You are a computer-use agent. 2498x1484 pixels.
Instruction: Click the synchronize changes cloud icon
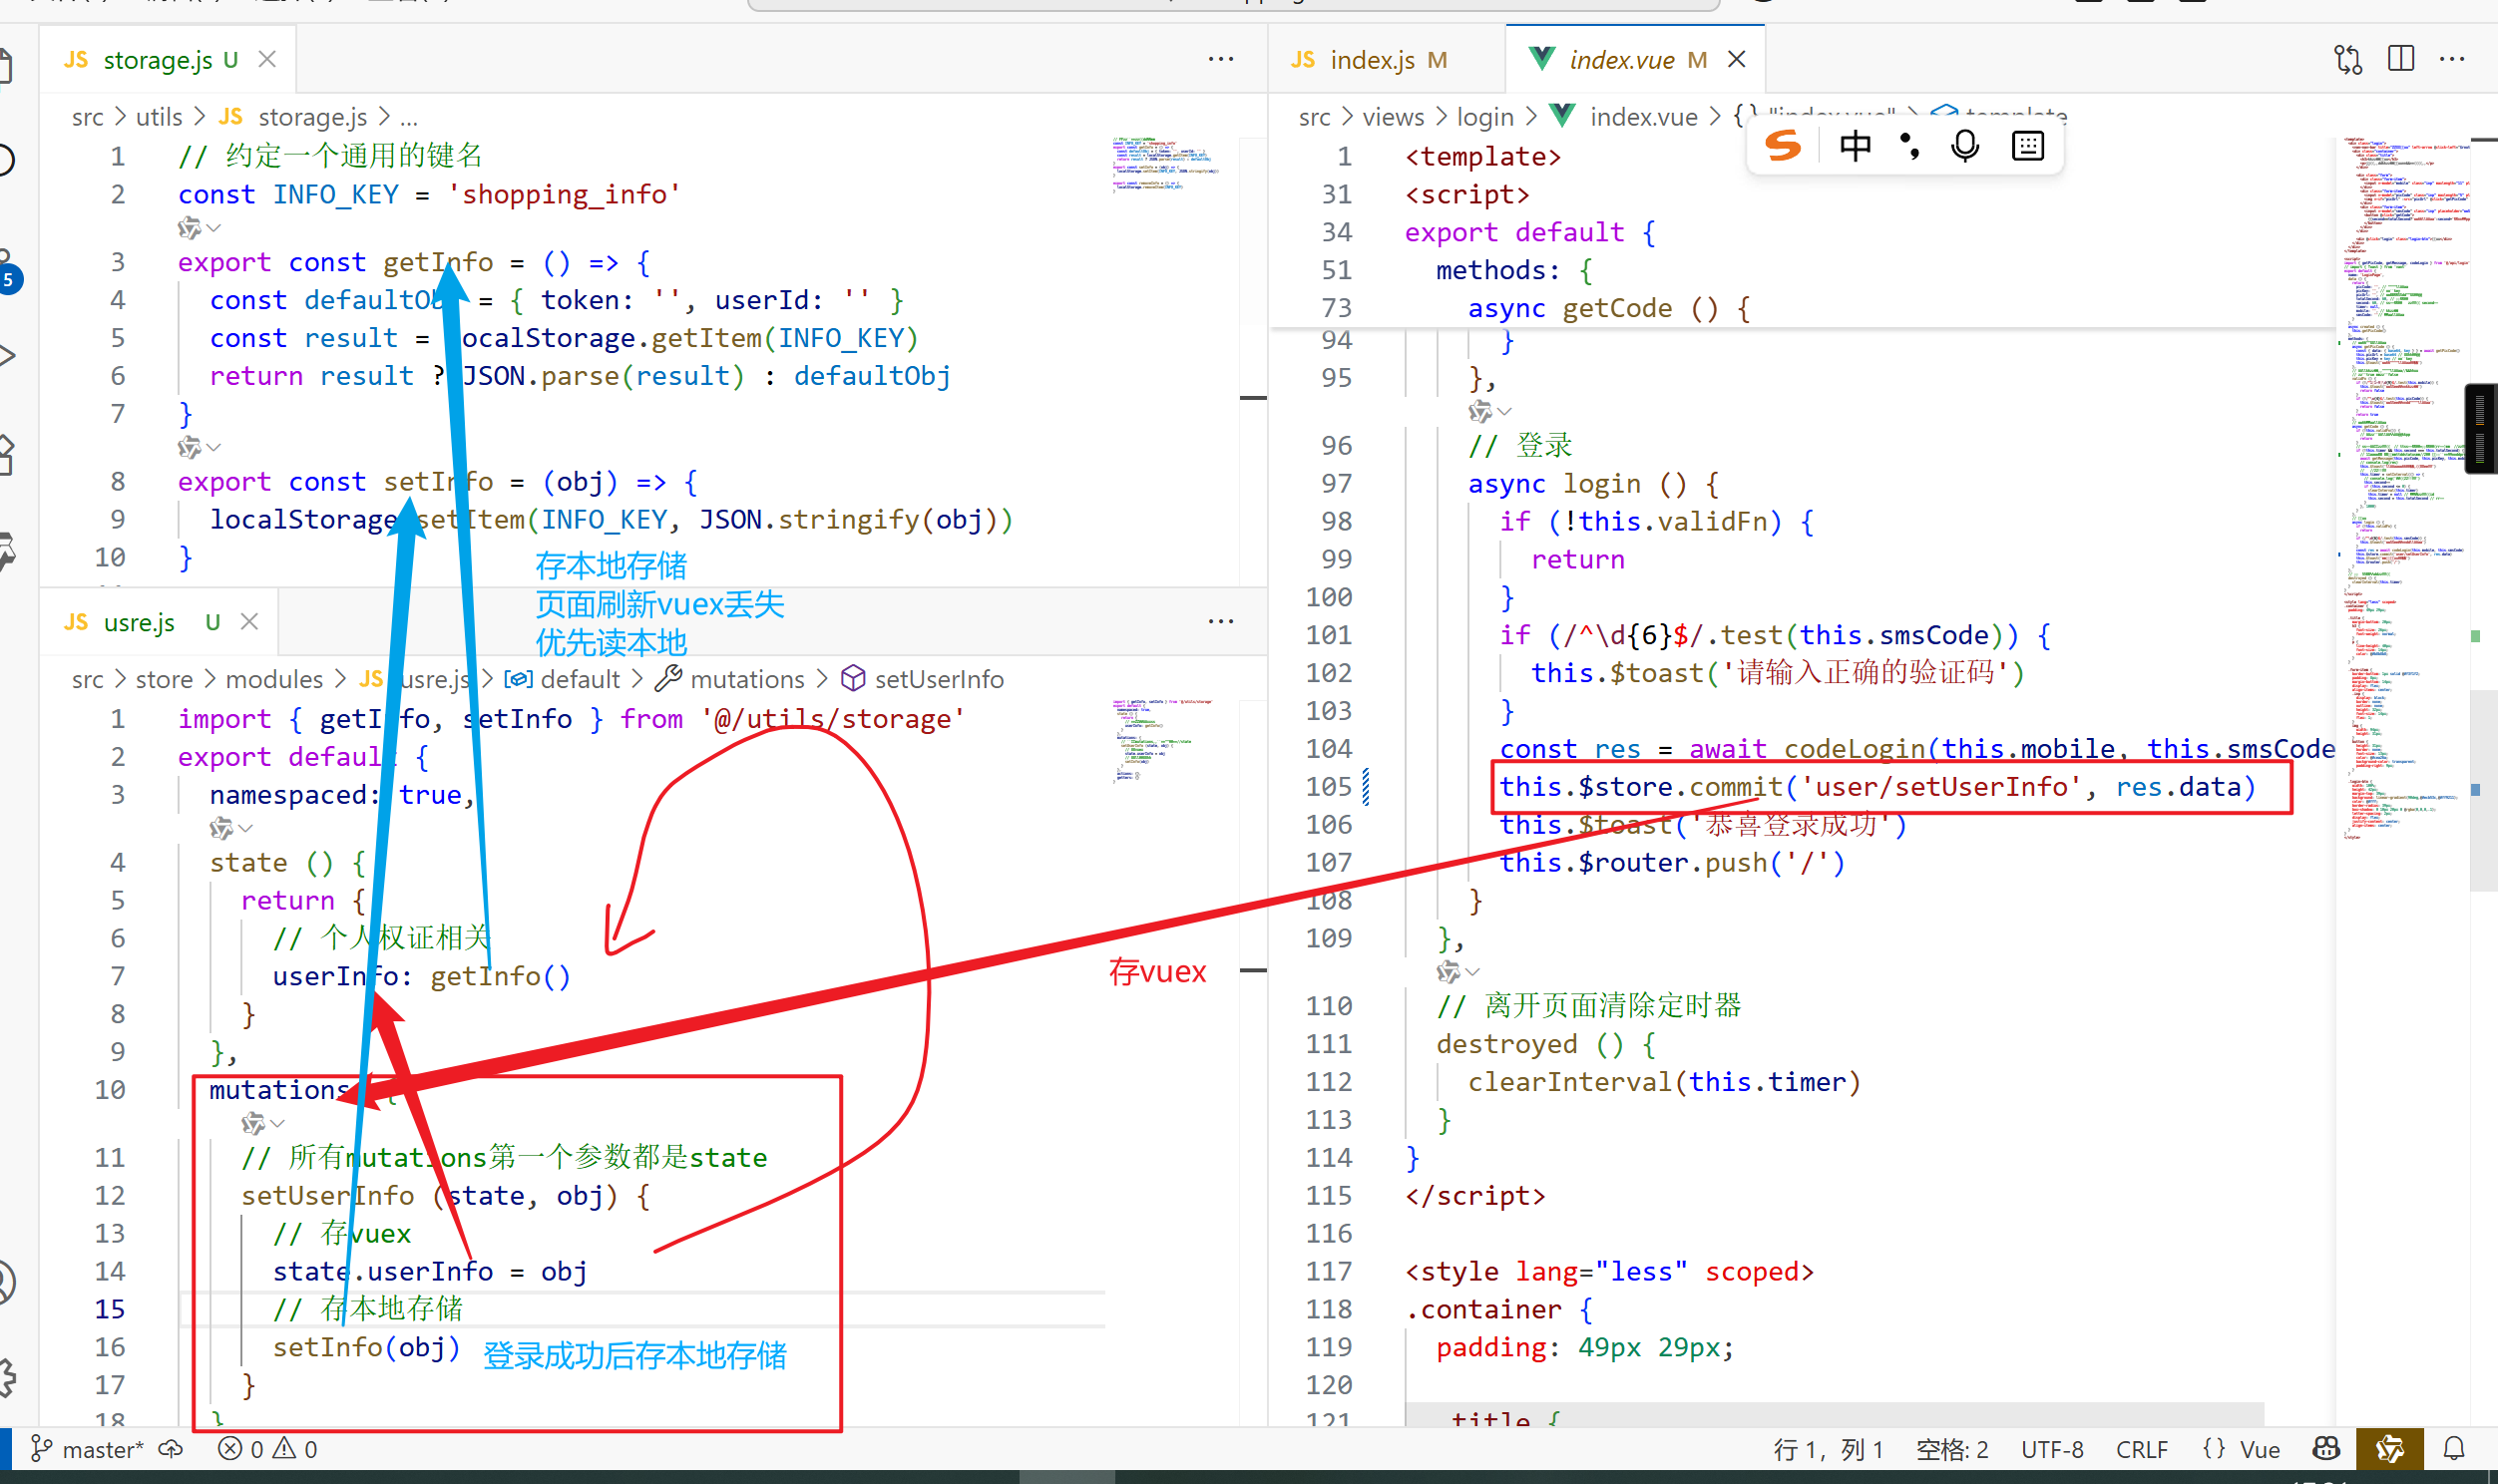171,1448
